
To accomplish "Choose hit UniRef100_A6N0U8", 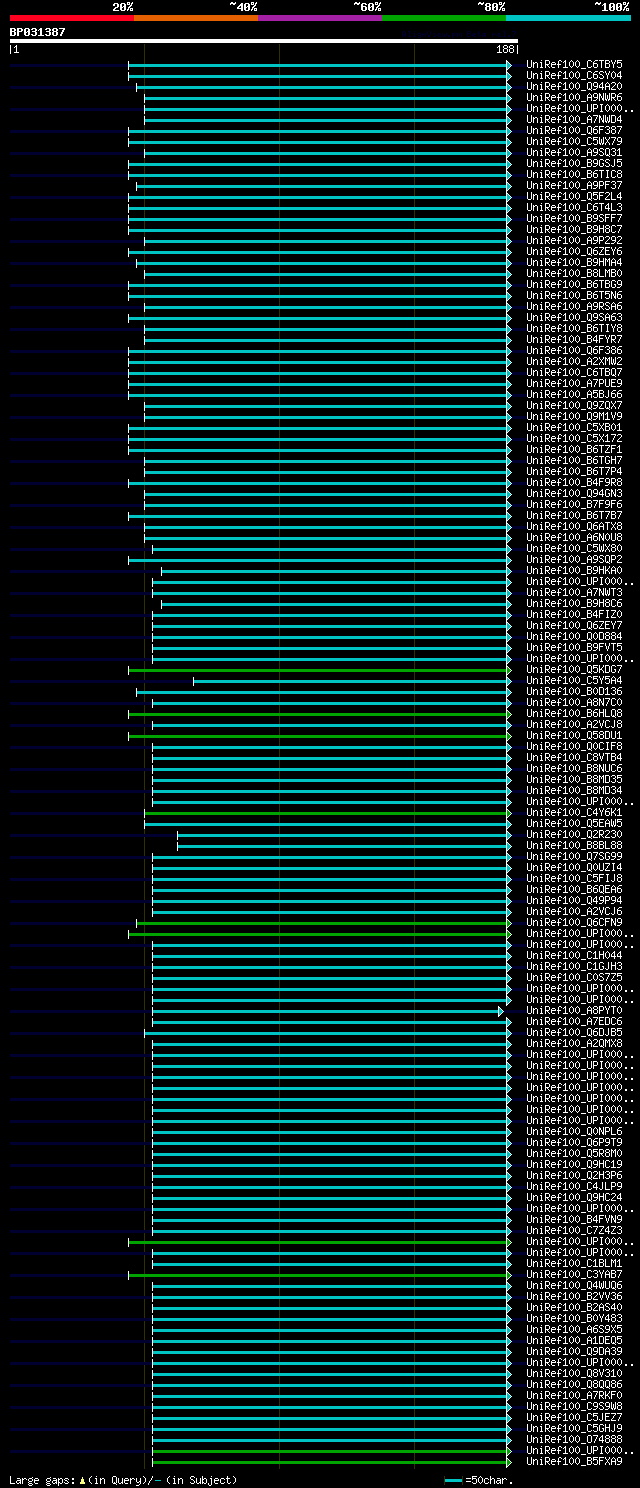I will coord(574,538).
